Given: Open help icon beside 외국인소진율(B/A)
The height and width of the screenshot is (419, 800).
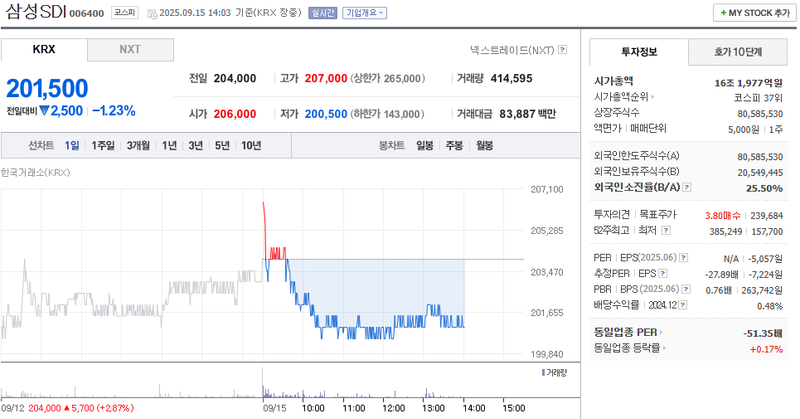Looking at the screenshot, I should point(687,187).
